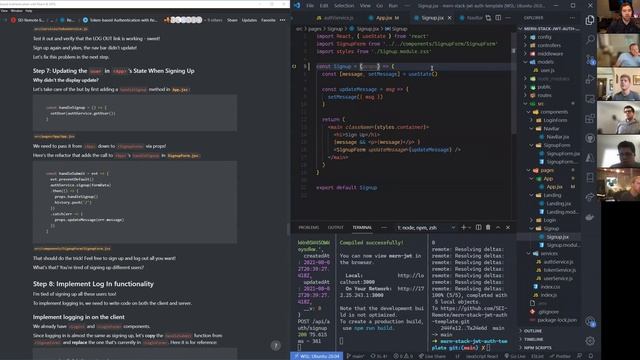Expand routes folder in Explorer

[x=544, y=95]
